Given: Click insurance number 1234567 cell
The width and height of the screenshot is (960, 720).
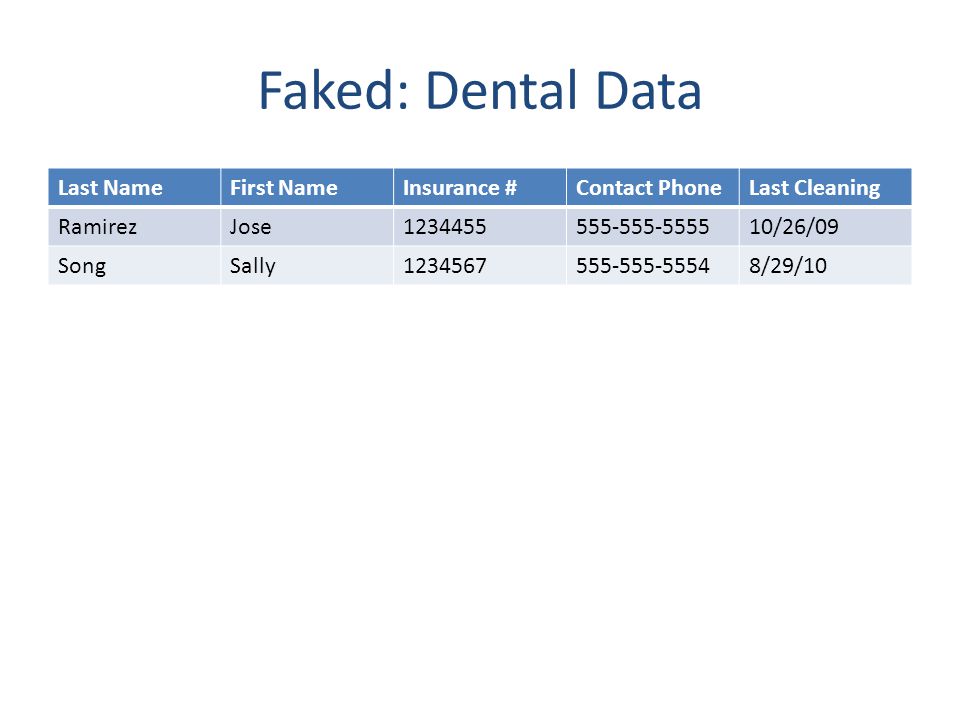Looking at the screenshot, I should coord(480,265).
